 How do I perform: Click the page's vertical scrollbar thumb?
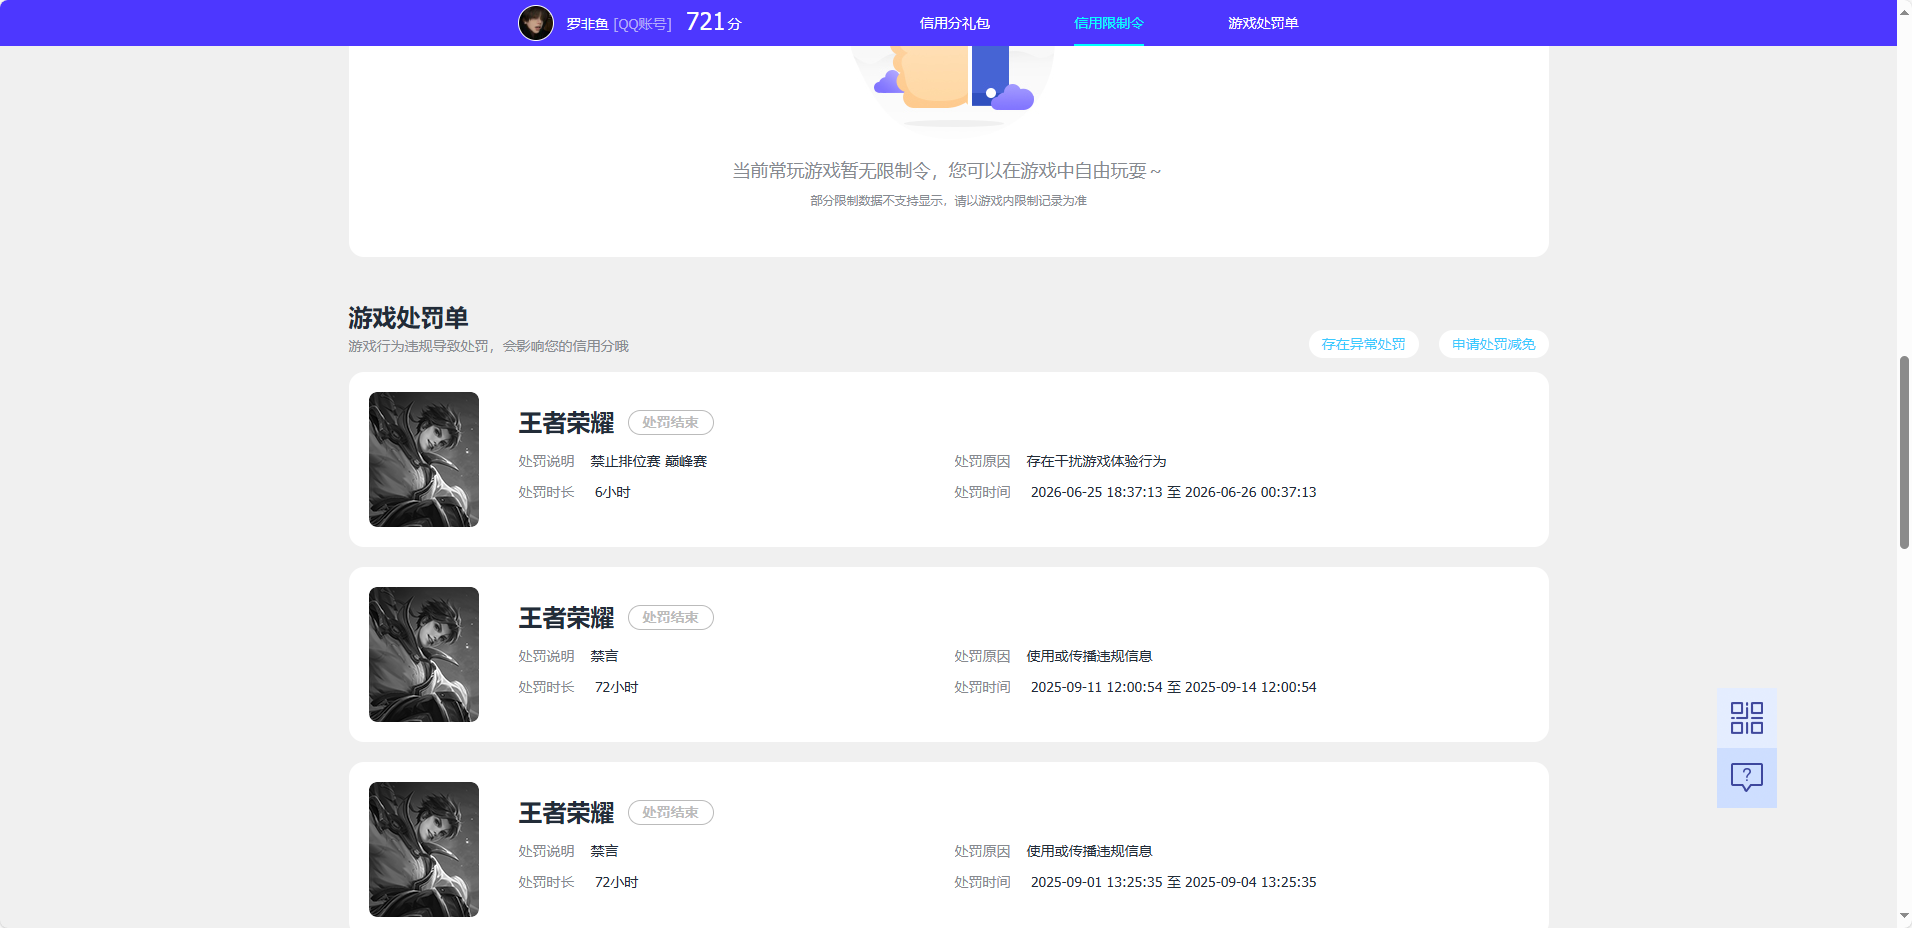1904,452
